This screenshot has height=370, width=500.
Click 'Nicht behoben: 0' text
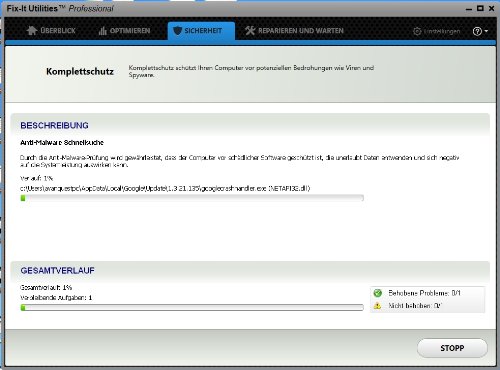[x=415, y=305]
